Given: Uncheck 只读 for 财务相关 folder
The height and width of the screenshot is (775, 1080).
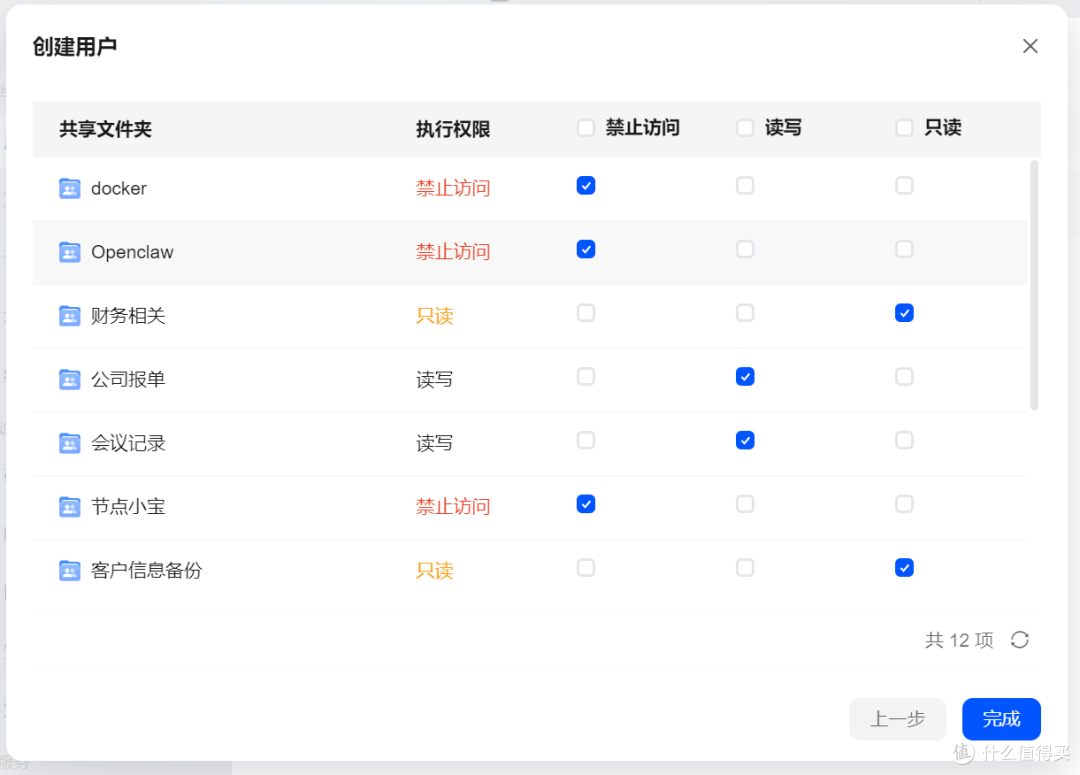Looking at the screenshot, I should [x=904, y=313].
